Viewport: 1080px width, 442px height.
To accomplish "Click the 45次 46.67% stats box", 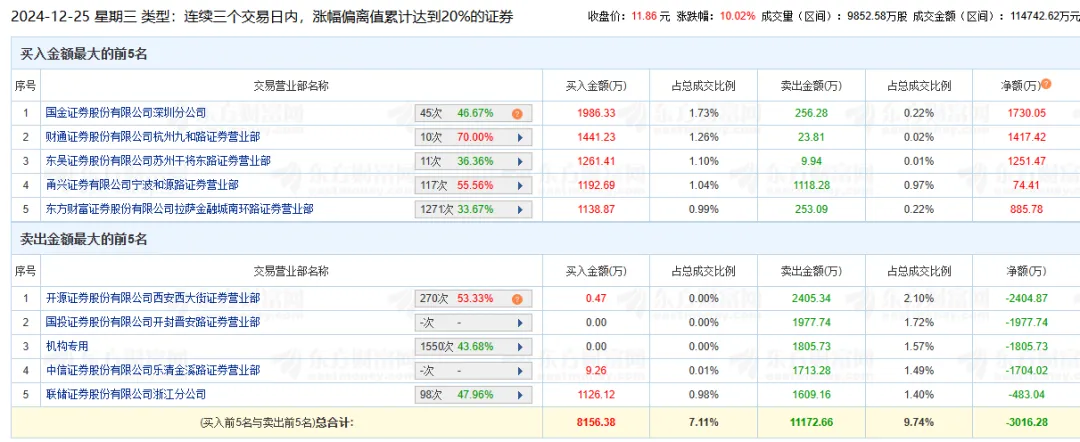I will coord(474,113).
